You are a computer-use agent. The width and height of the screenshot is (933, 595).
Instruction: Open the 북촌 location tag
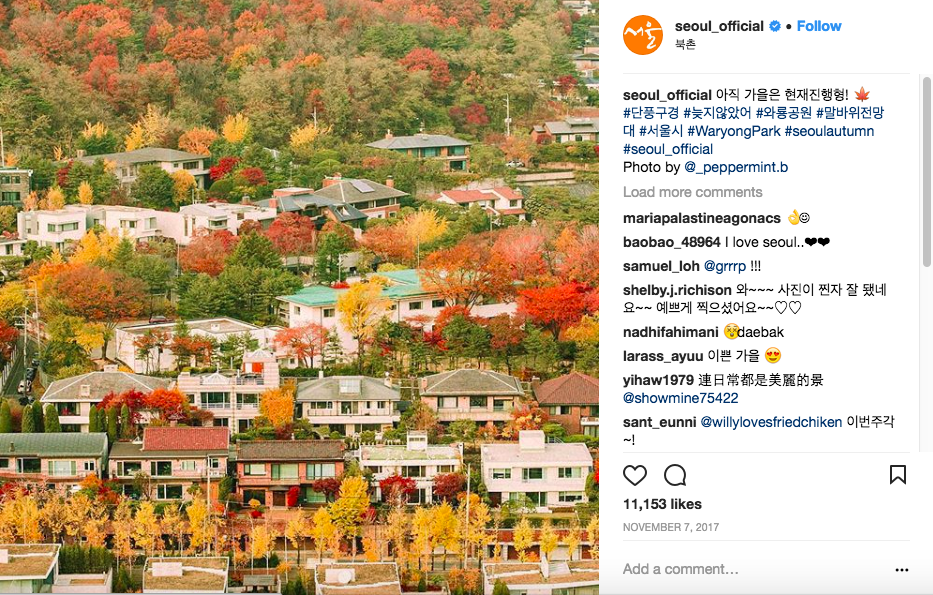pos(685,44)
